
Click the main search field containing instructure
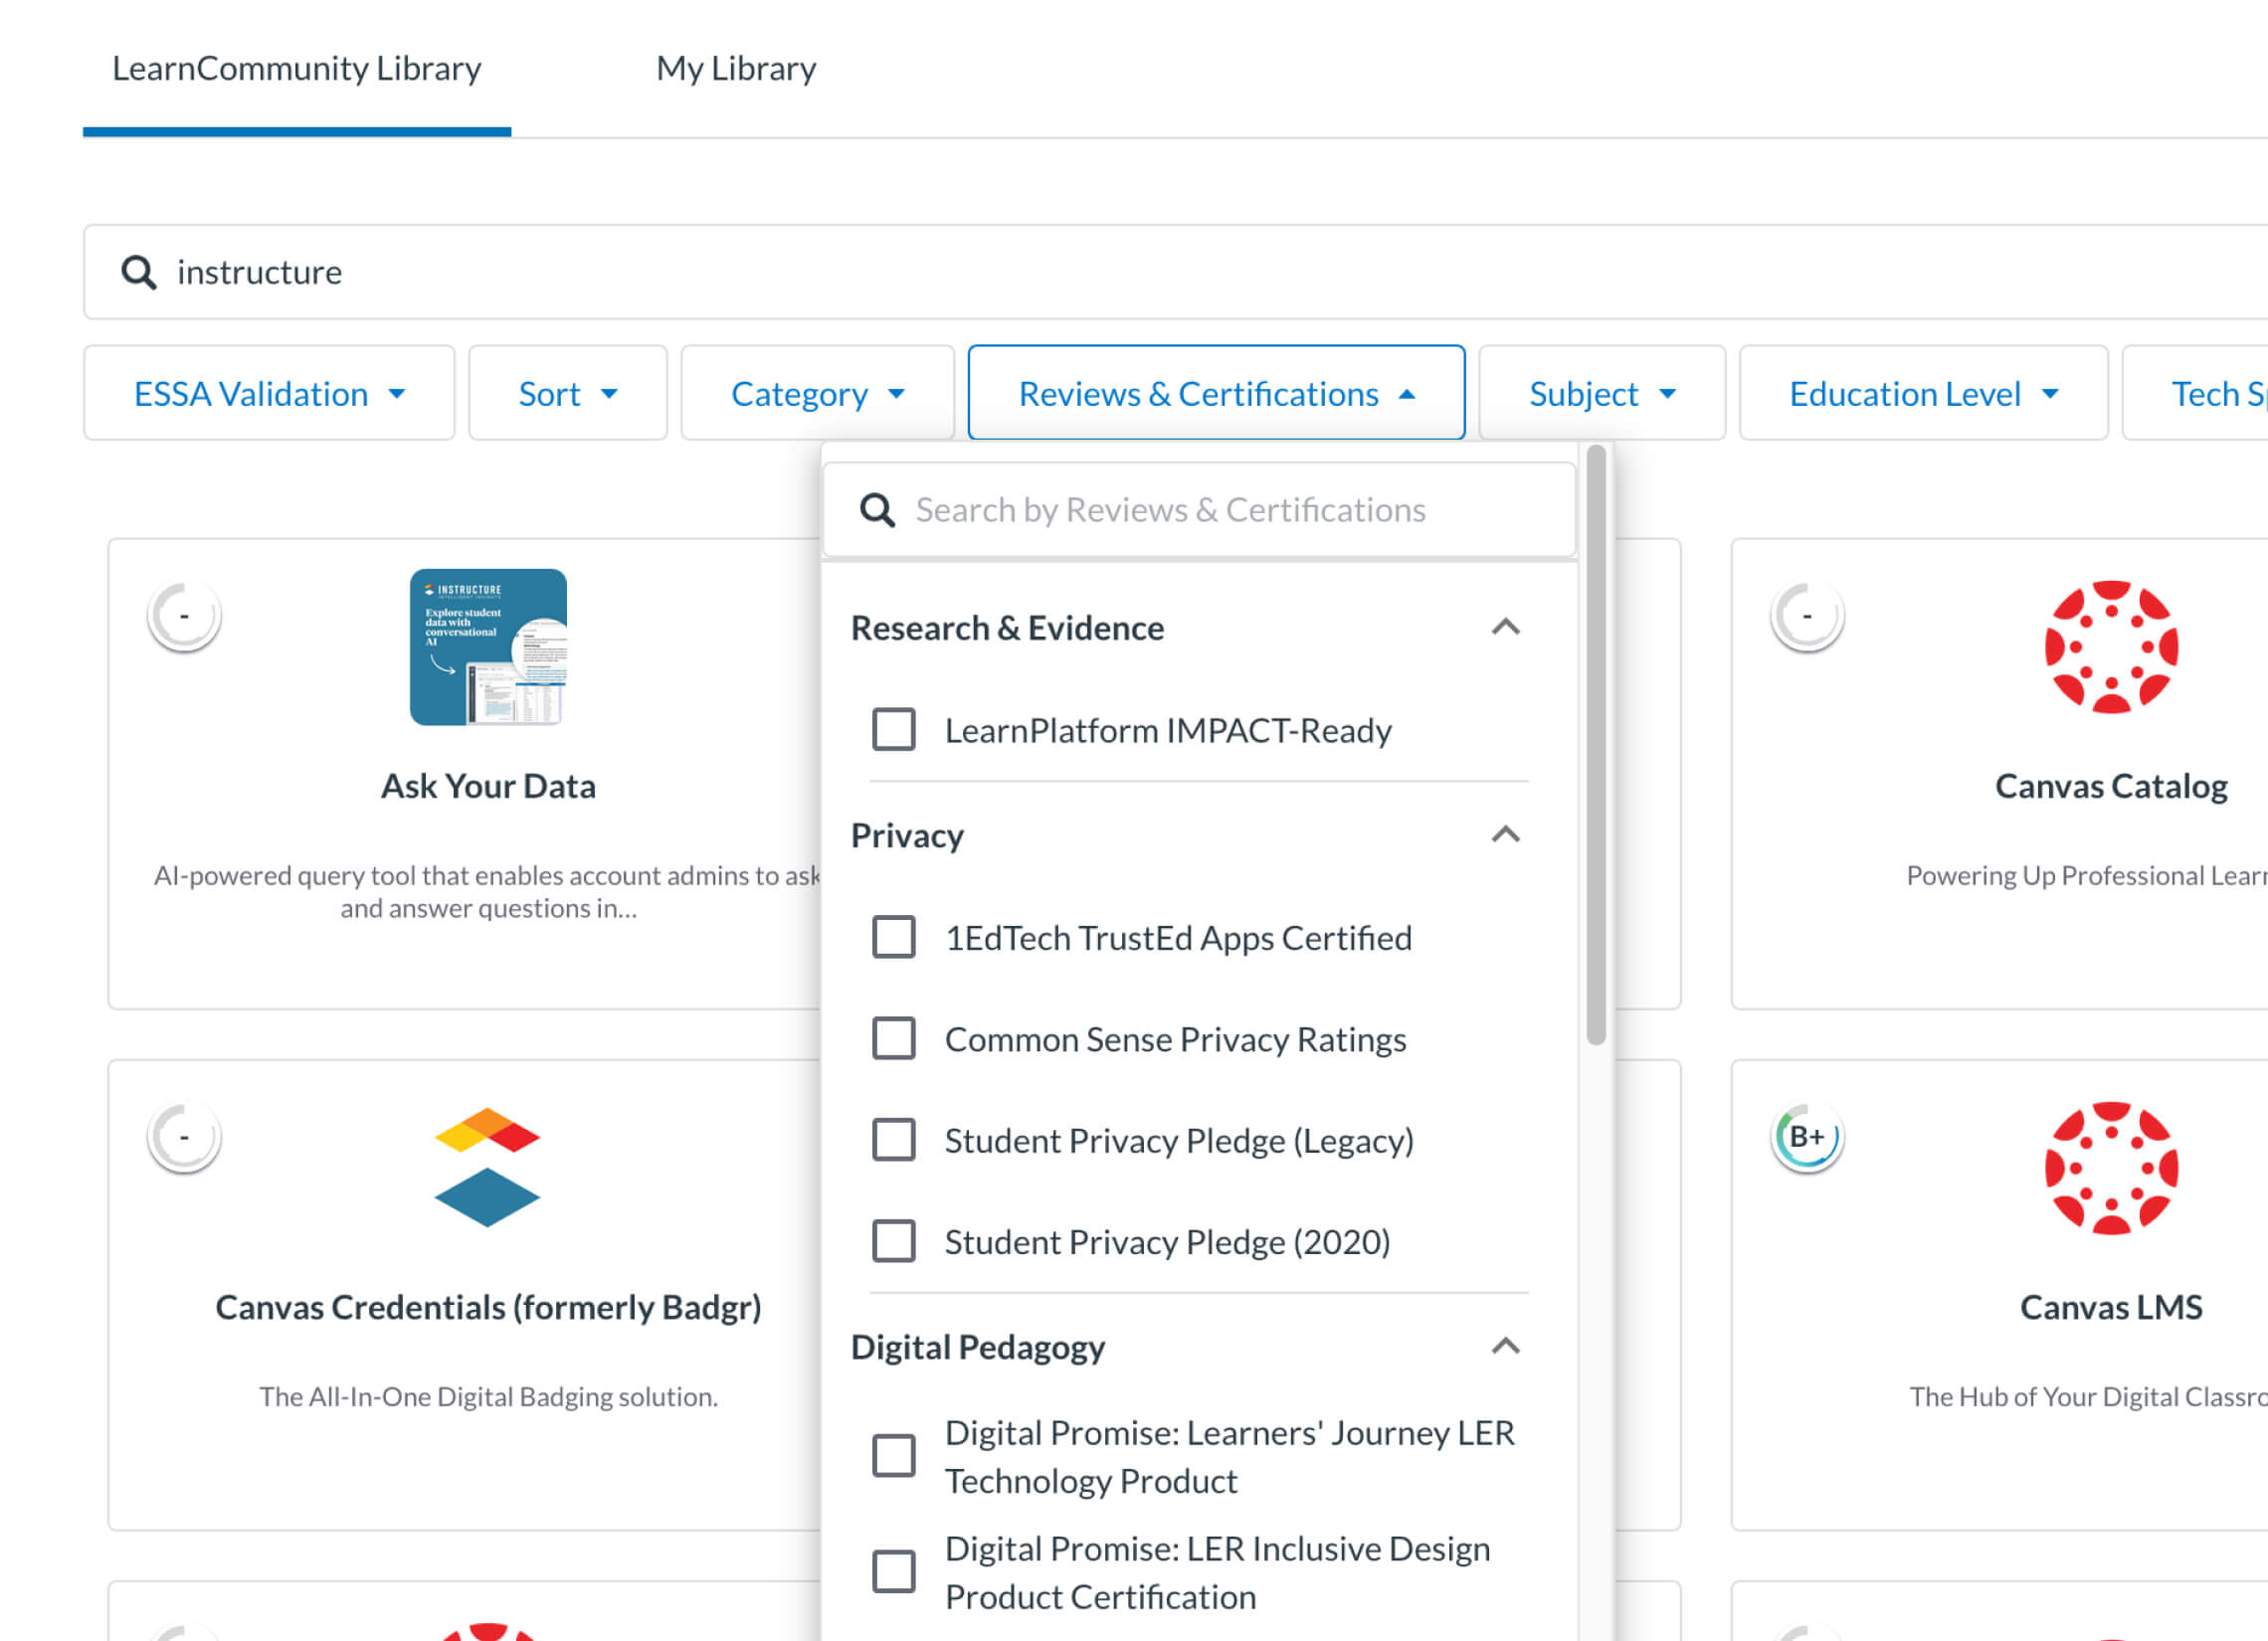pyautogui.click(x=1175, y=272)
